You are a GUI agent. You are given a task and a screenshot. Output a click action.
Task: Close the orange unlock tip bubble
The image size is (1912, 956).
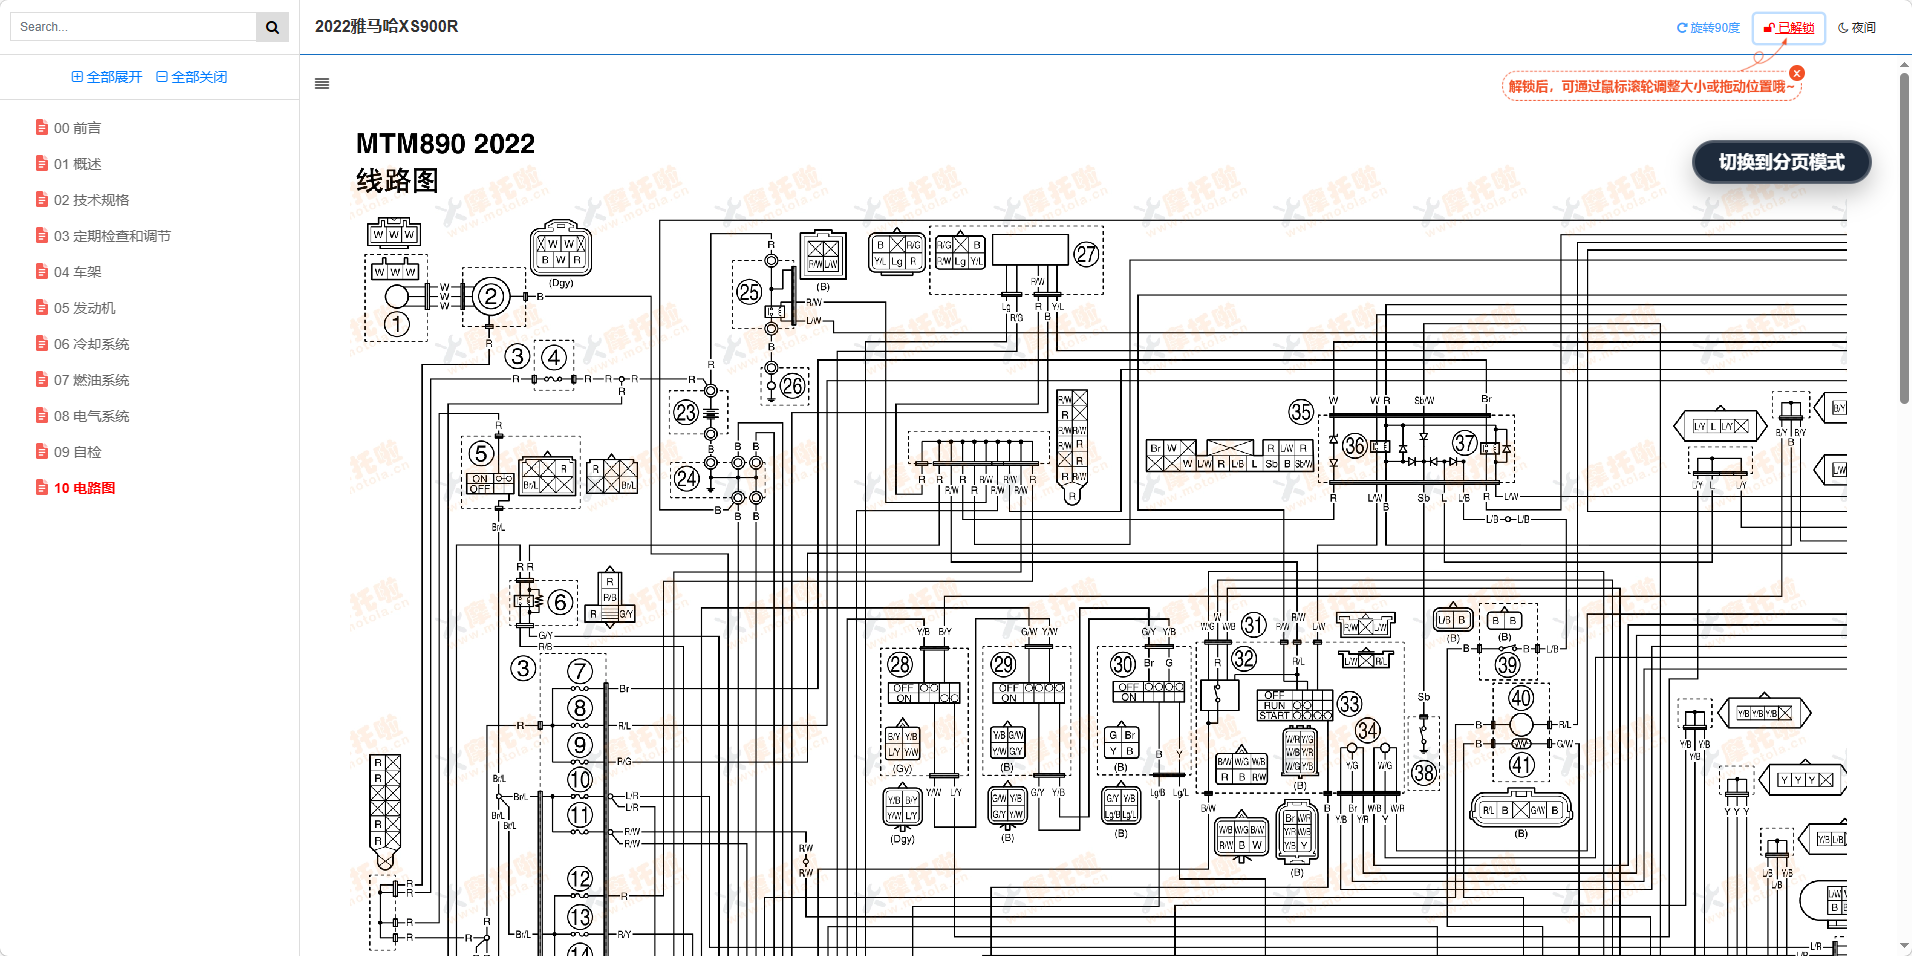[1797, 73]
